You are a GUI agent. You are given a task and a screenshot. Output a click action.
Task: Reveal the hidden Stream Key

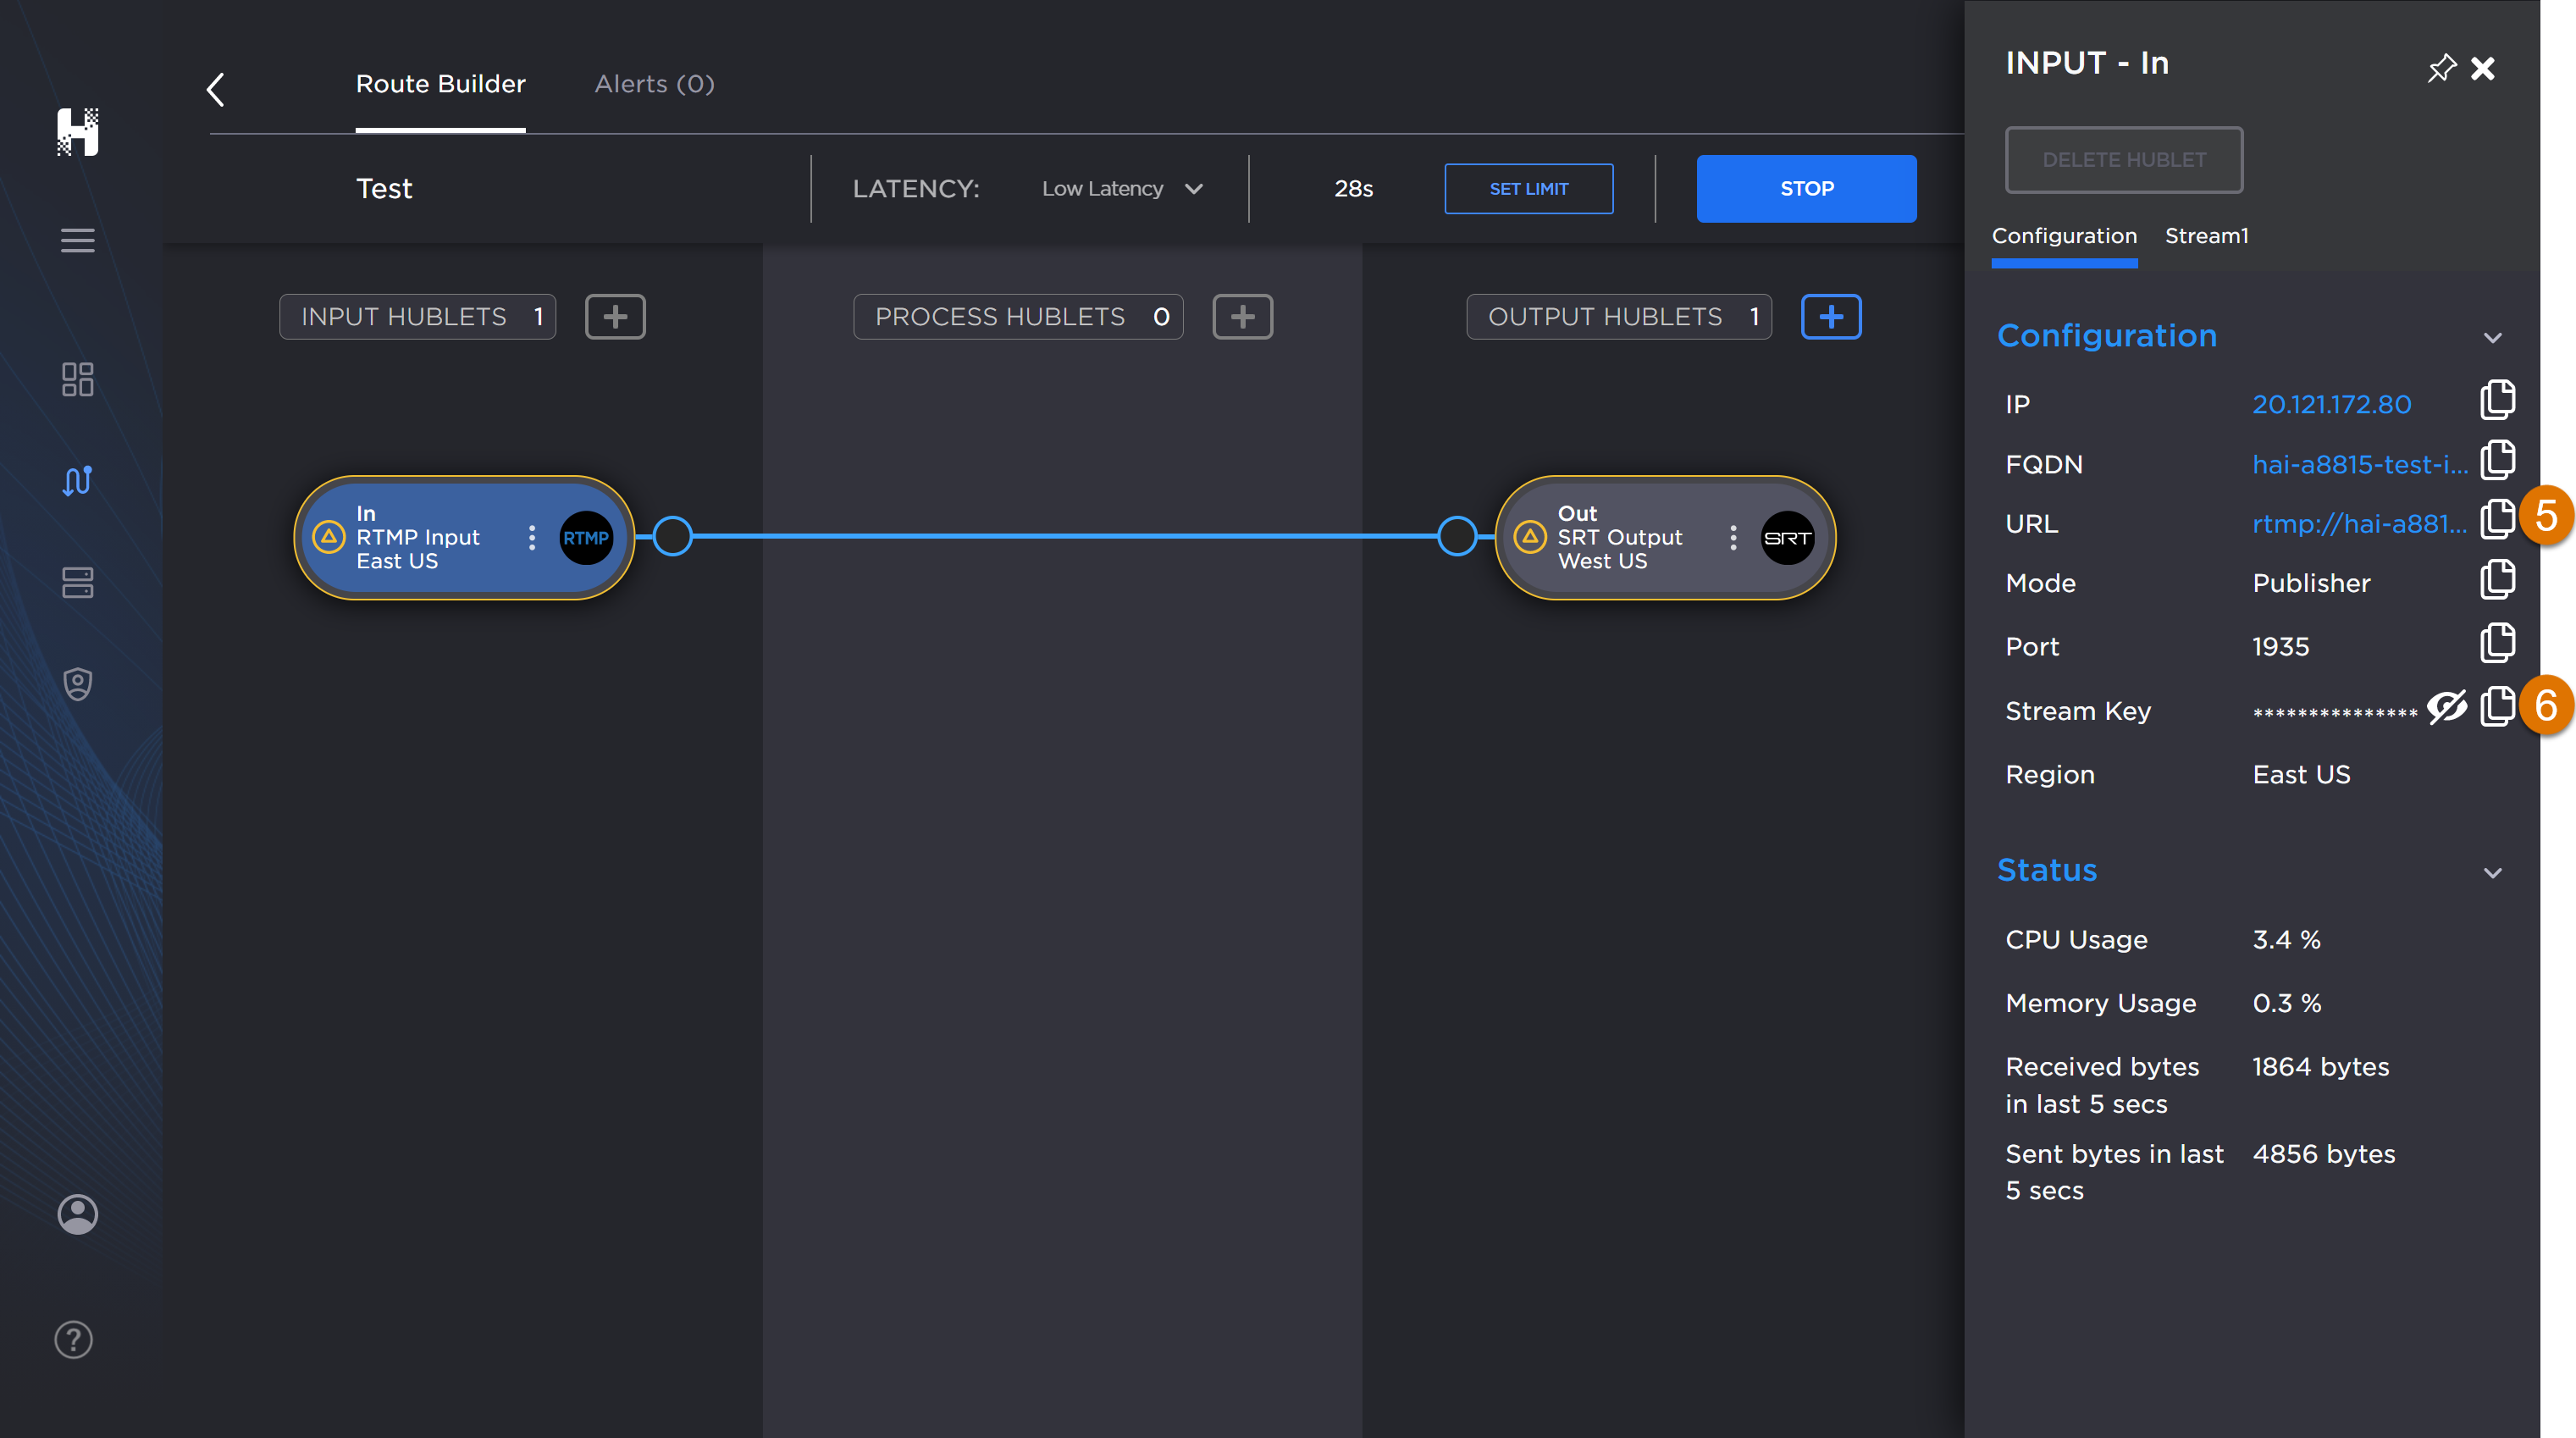tap(2447, 707)
